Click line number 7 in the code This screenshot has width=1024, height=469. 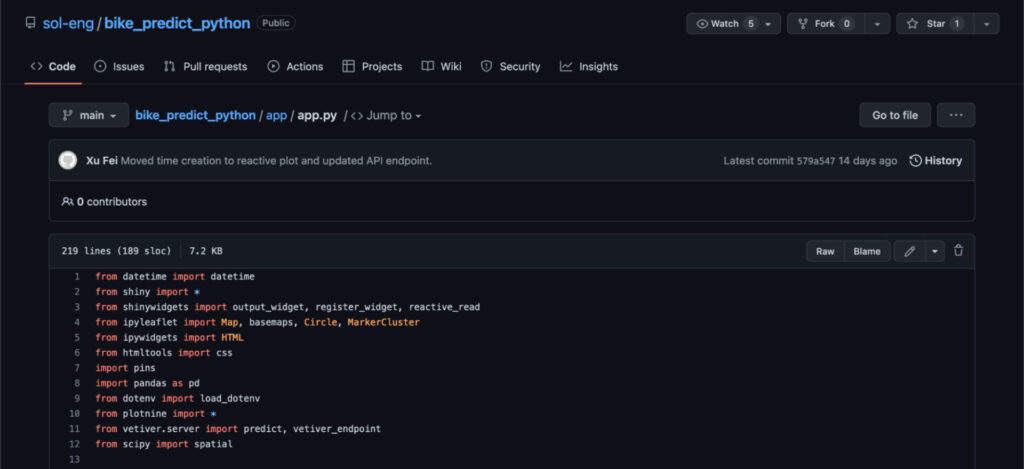[76, 368]
